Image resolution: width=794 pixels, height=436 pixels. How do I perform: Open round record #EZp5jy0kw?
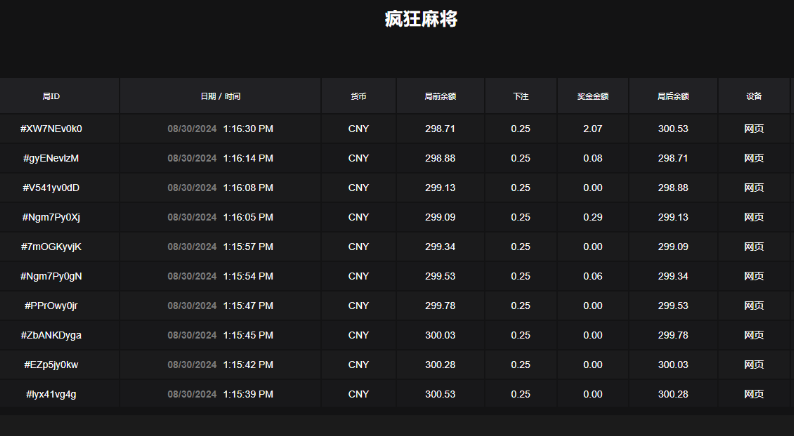[51, 365]
